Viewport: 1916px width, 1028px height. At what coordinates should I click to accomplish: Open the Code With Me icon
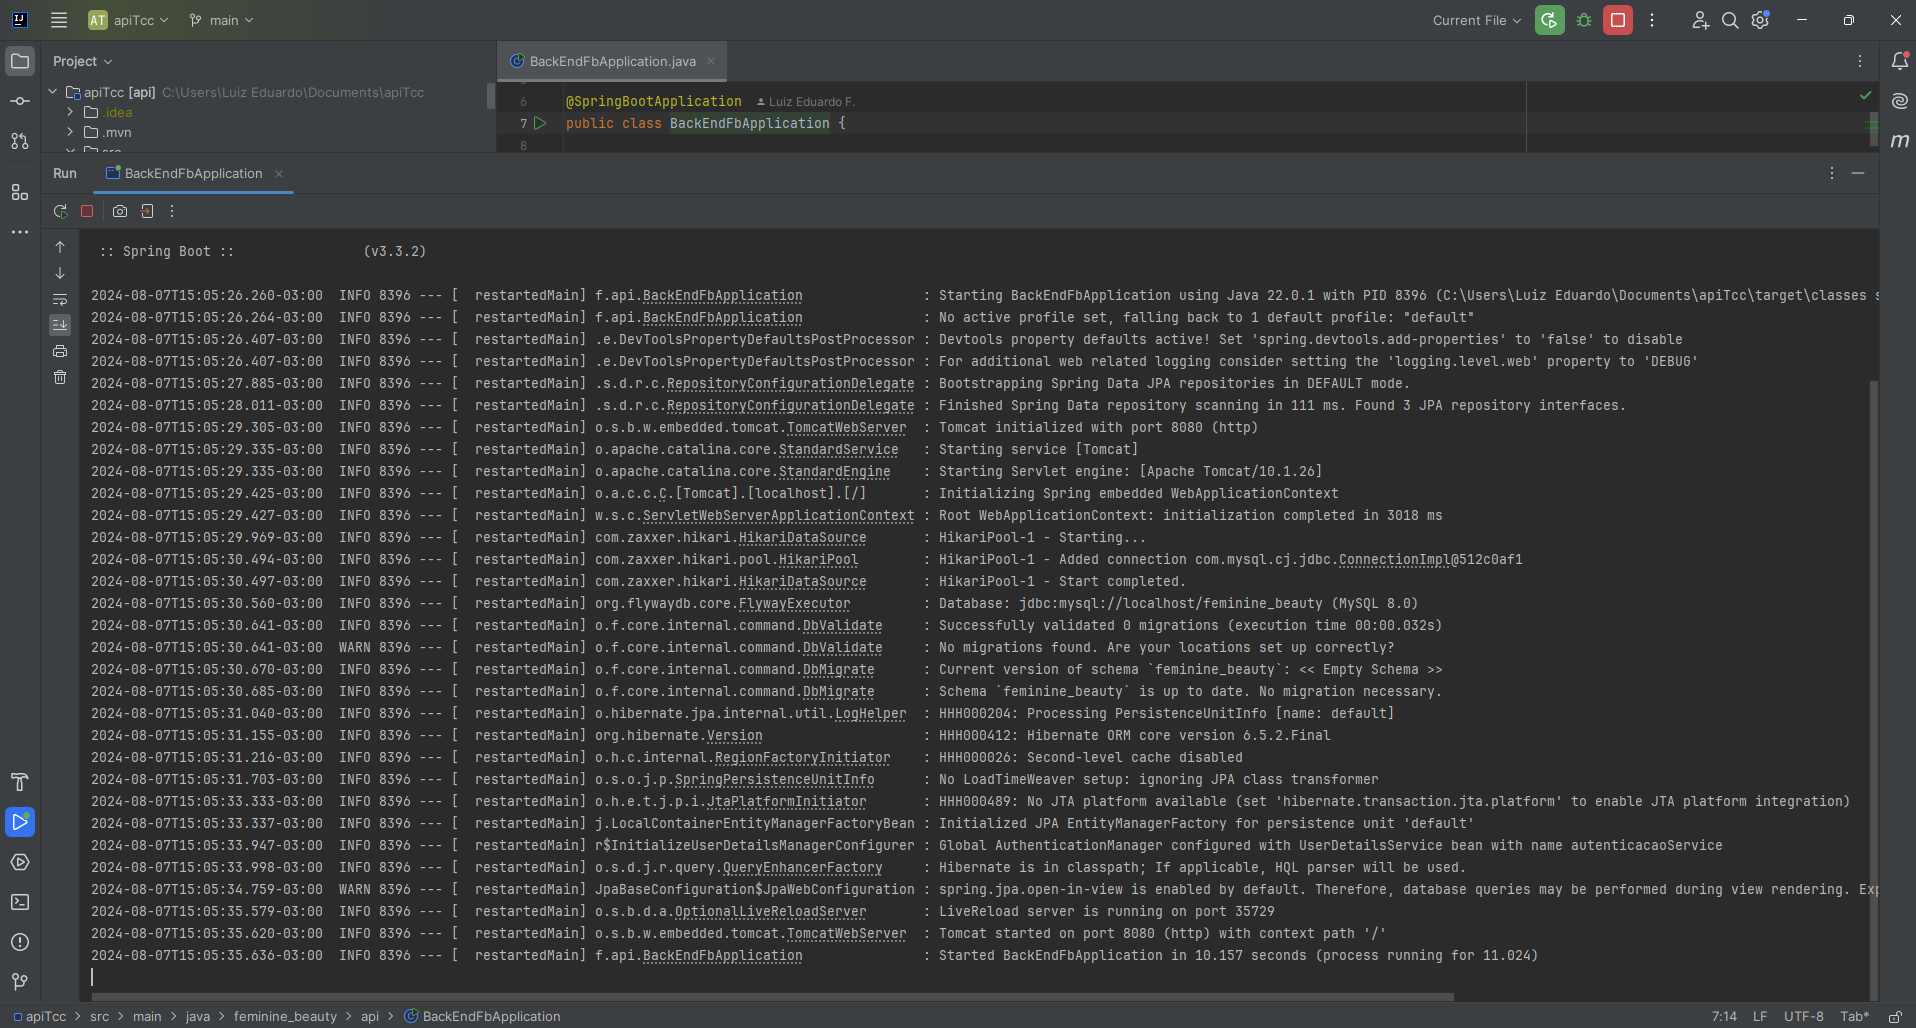(x=1700, y=20)
